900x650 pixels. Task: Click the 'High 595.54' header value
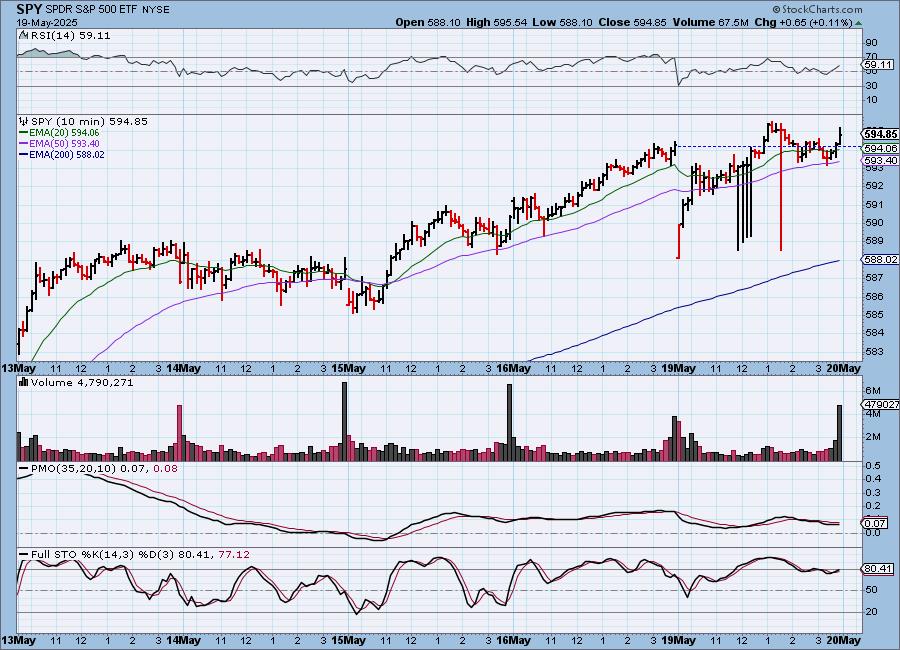click(x=498, y=22)
